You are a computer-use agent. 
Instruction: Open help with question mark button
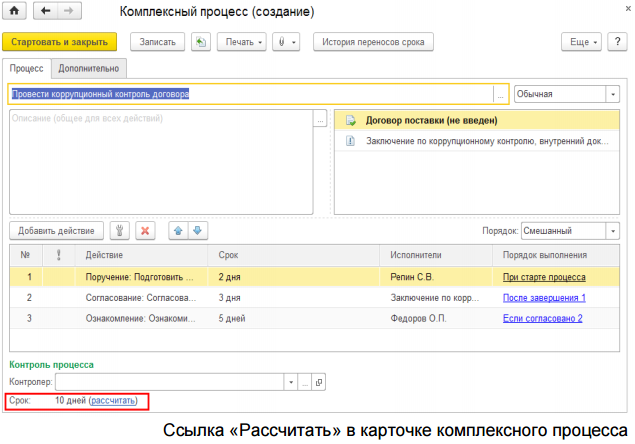[617, 42]
